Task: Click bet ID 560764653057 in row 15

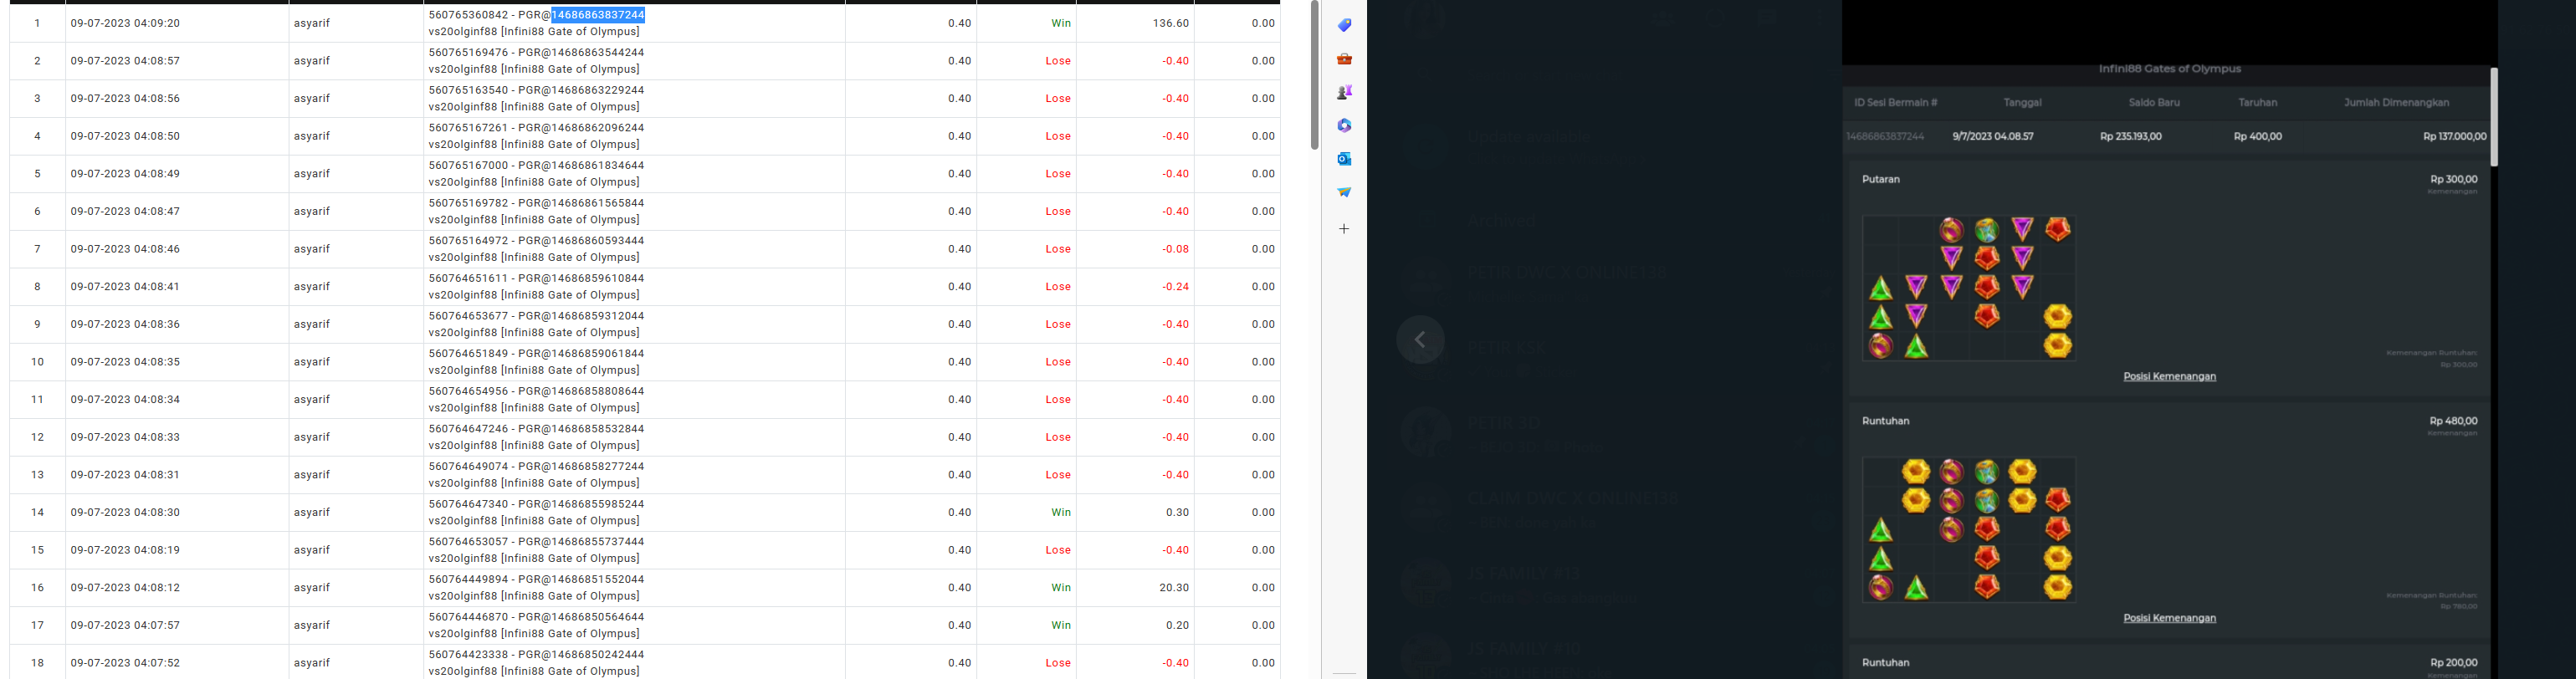Action: pos(468,542)
